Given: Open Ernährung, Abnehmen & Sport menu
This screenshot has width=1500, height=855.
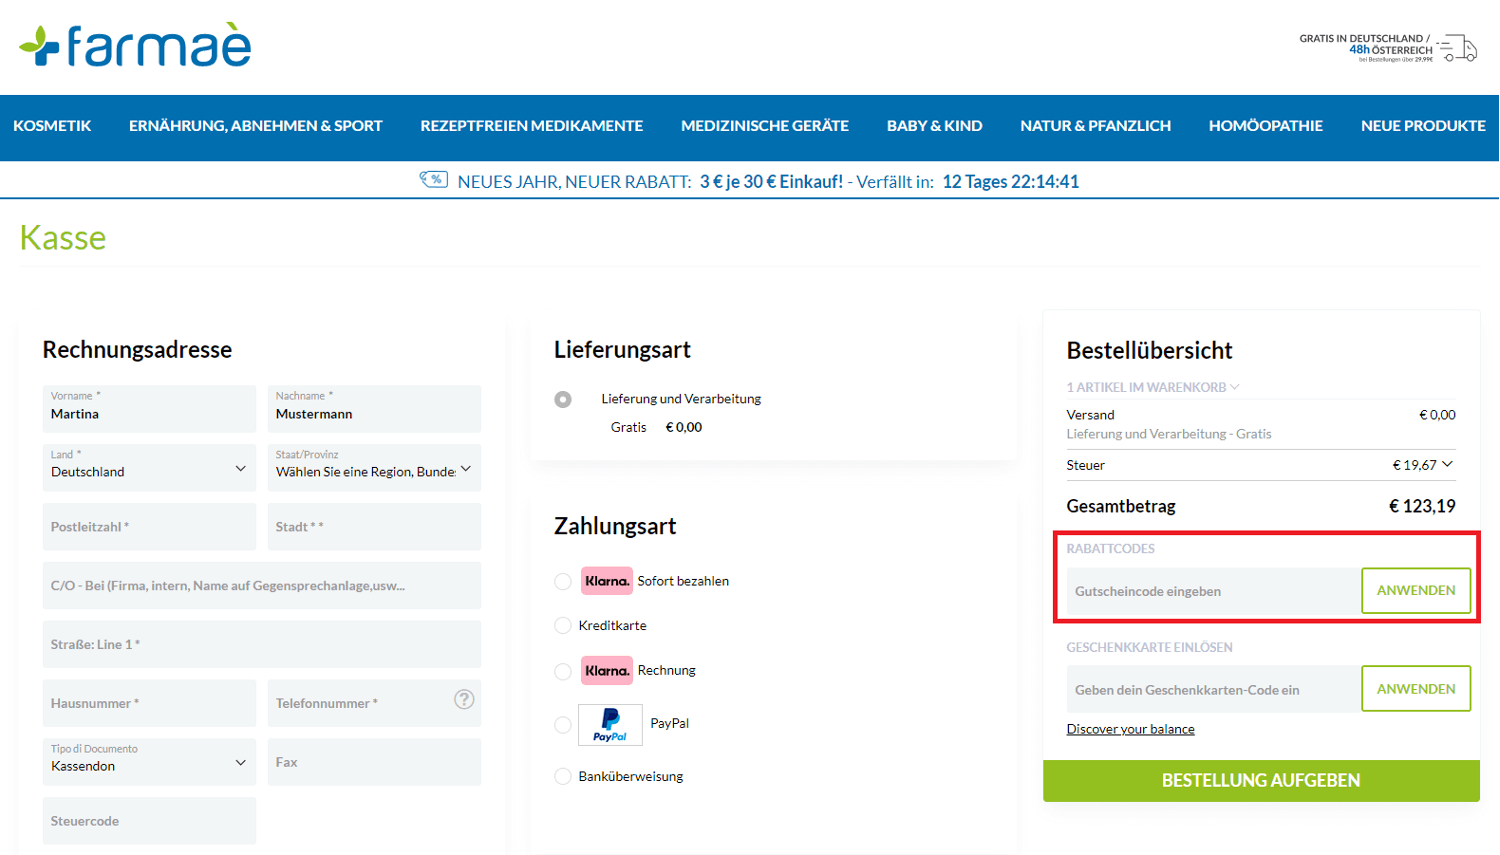Looking at the screenshot, I should tap(256, 126).
